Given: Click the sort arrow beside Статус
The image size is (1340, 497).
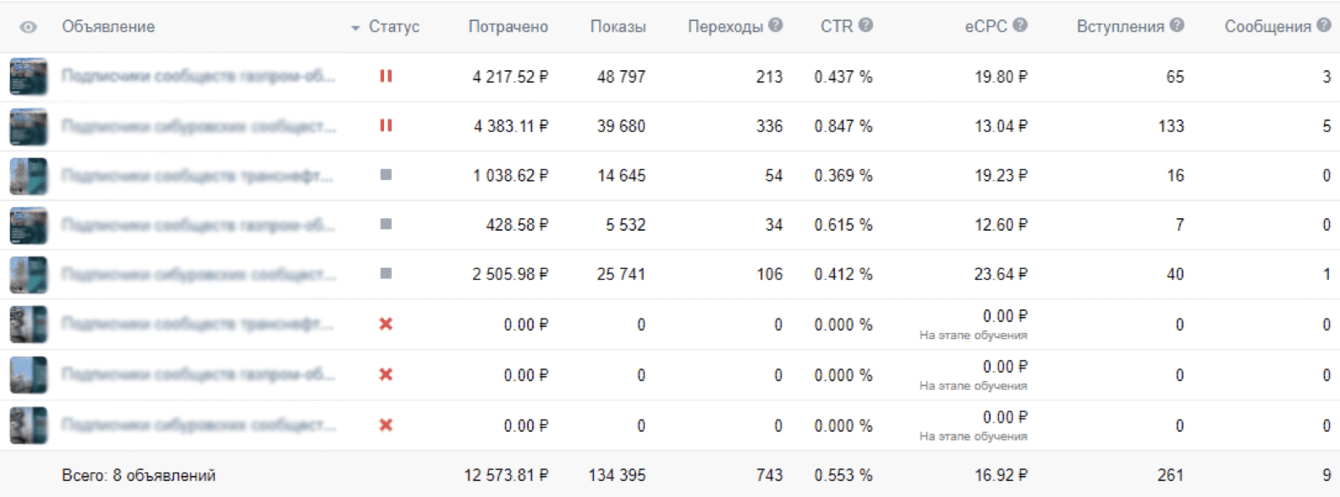Looking at the screenshot, I should click(x=355, y=28).
